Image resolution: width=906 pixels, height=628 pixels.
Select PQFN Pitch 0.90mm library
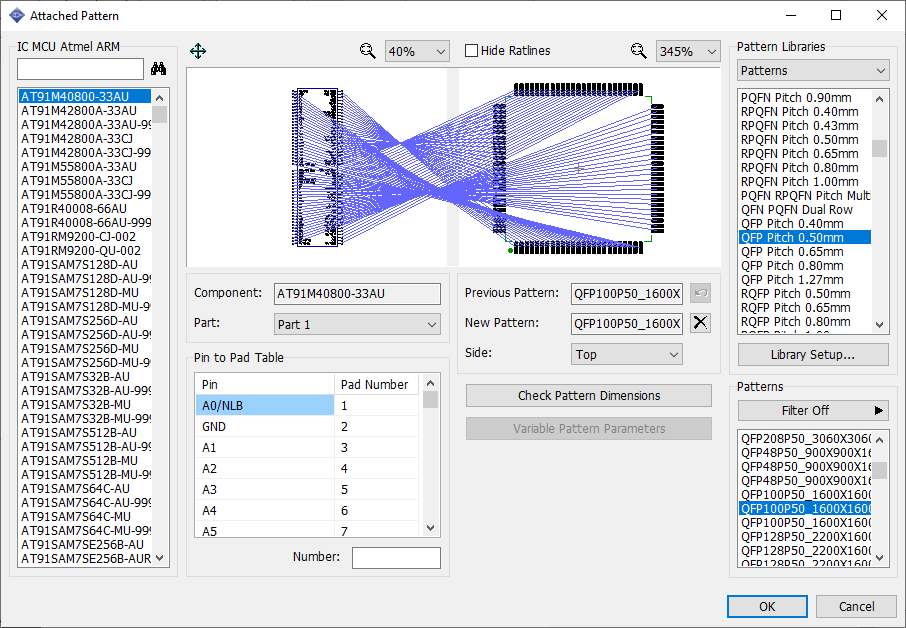tap(805, 98)
